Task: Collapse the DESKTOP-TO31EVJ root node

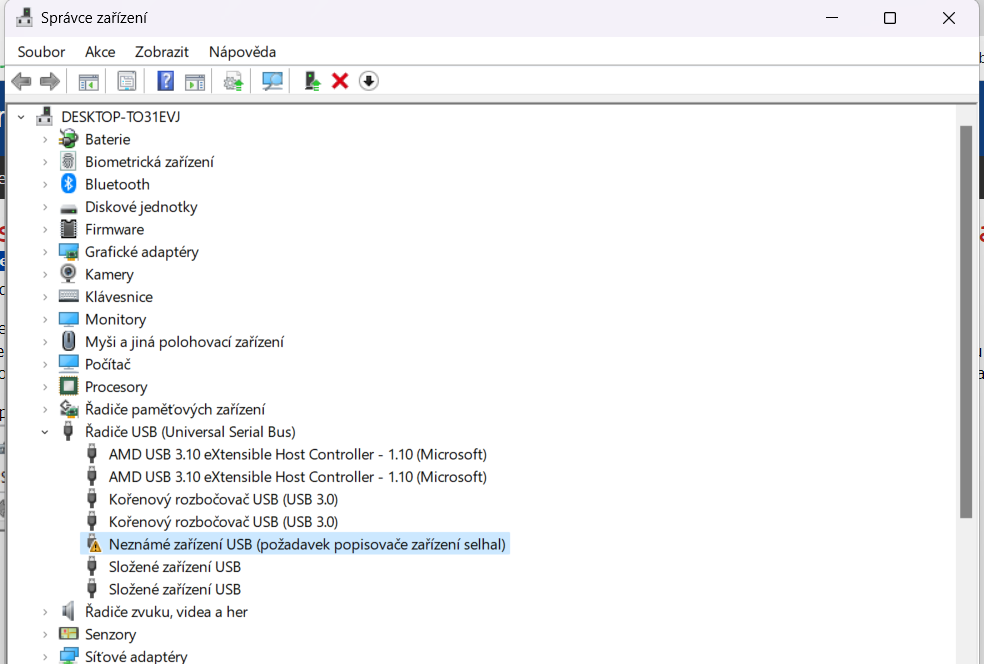Action: (21, 117)
